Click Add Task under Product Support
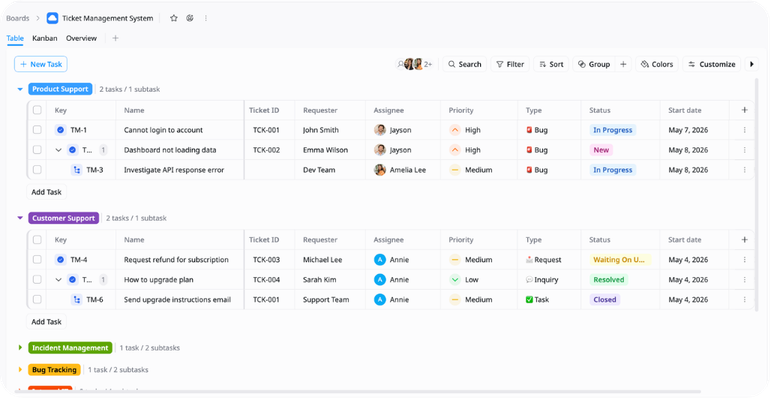Viewport: 771px width, 398px height. (x=46, y=192)
